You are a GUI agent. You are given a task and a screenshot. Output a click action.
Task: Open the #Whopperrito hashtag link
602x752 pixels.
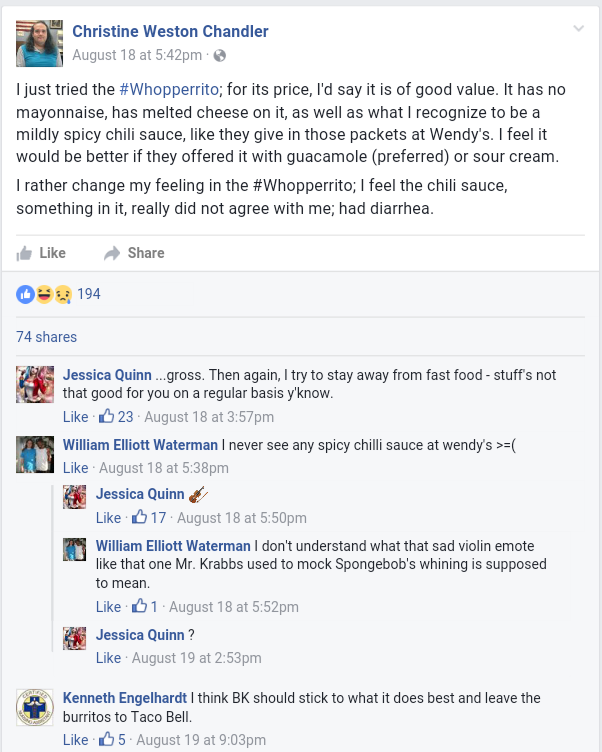point(169,89)
